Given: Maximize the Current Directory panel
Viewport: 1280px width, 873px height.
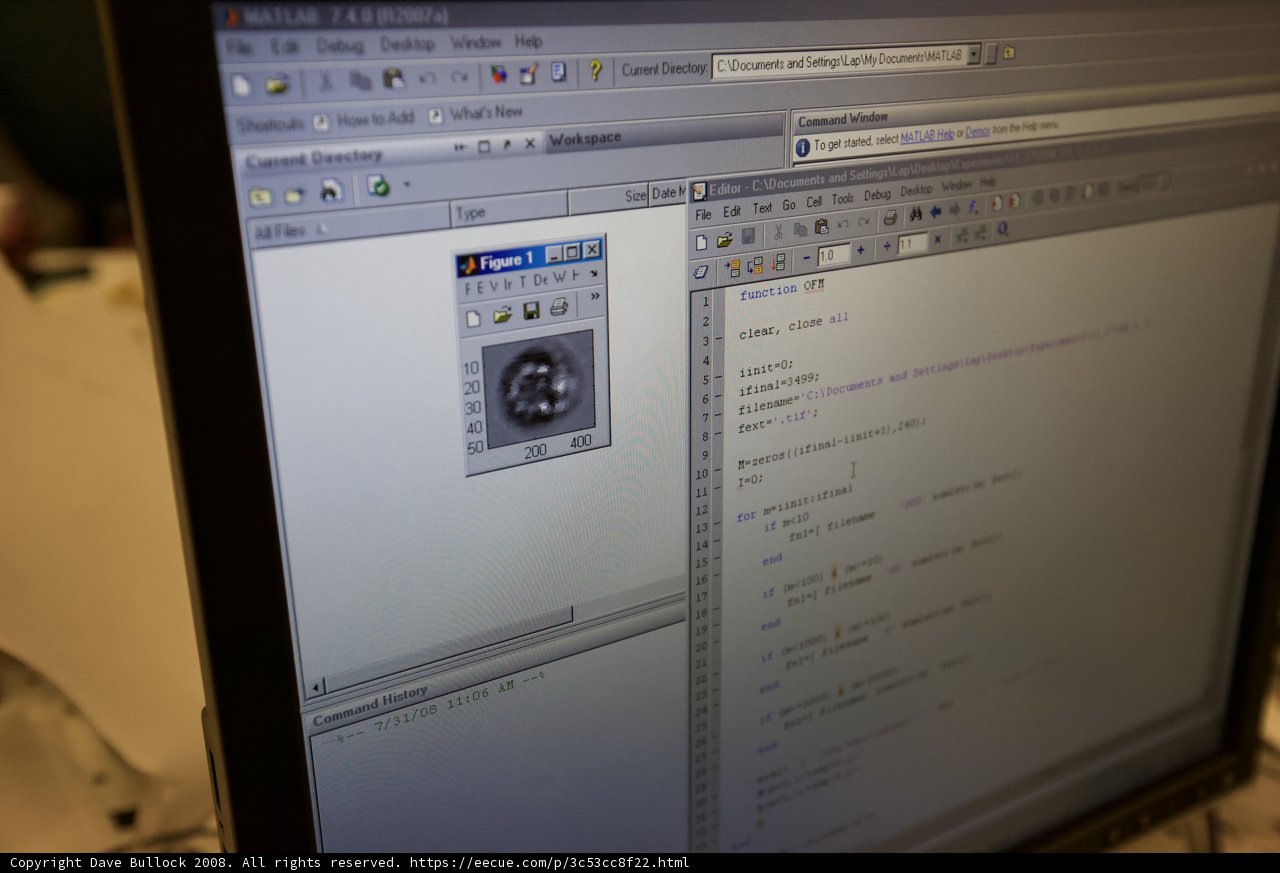Looking at the screenshot, I should [x=484, y=146].
